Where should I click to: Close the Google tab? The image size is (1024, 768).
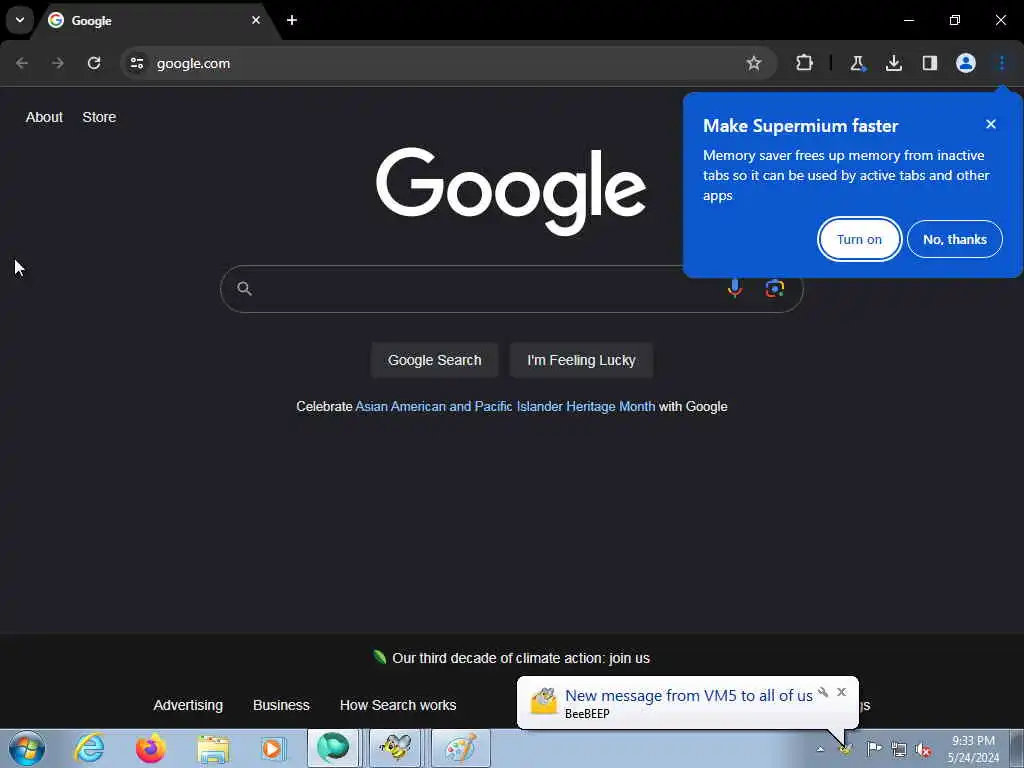point(256,20)
